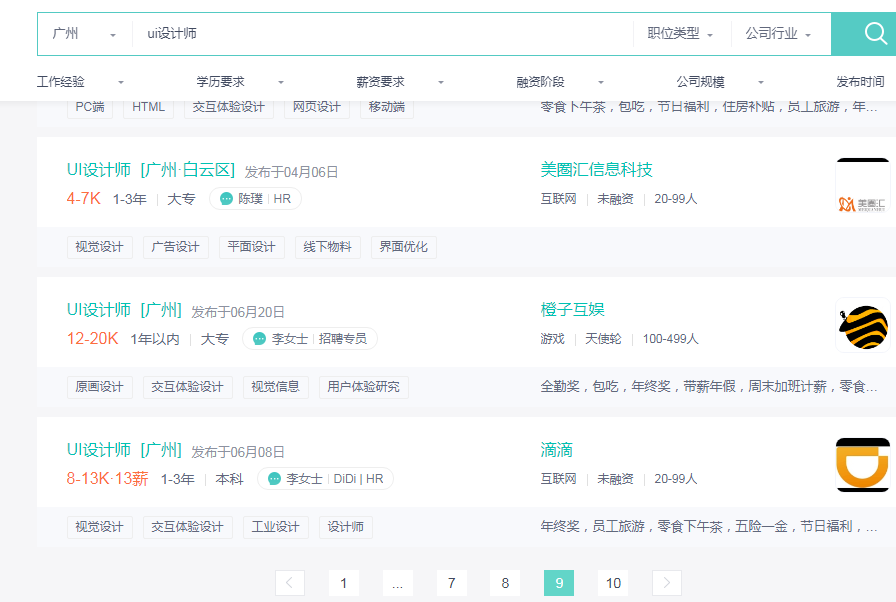This screenshot has width=896, height=602.
Task: Click the 滴滴 orange bowl logo
Action: 864,464
